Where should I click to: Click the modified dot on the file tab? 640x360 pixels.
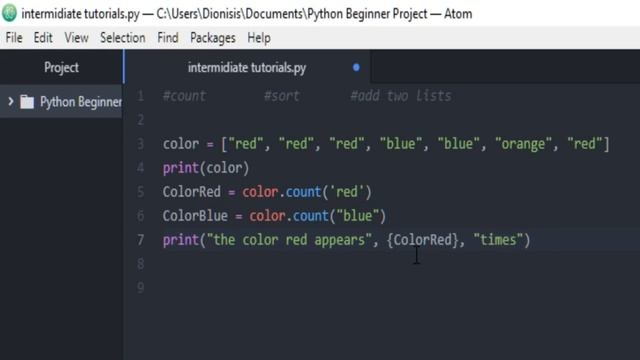356,67
